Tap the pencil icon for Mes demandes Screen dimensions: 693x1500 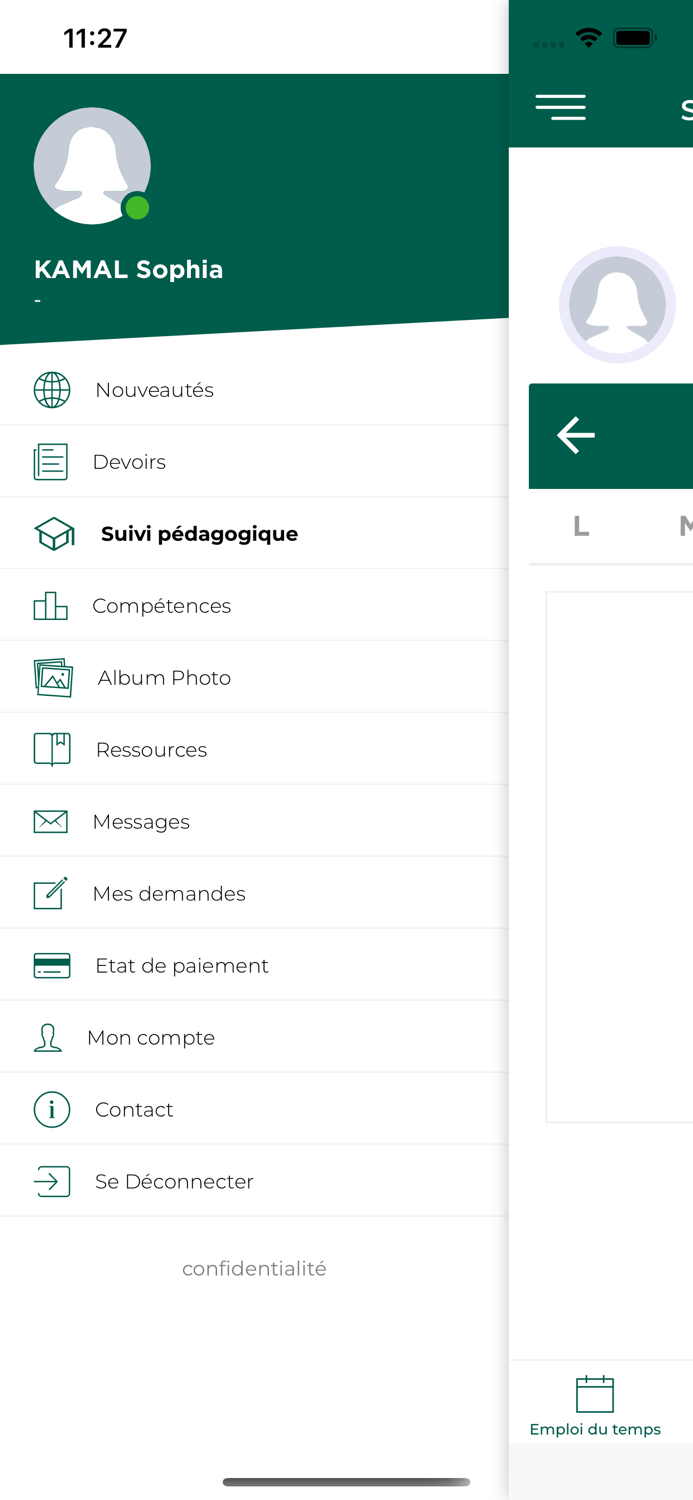[x=51, y=893]
